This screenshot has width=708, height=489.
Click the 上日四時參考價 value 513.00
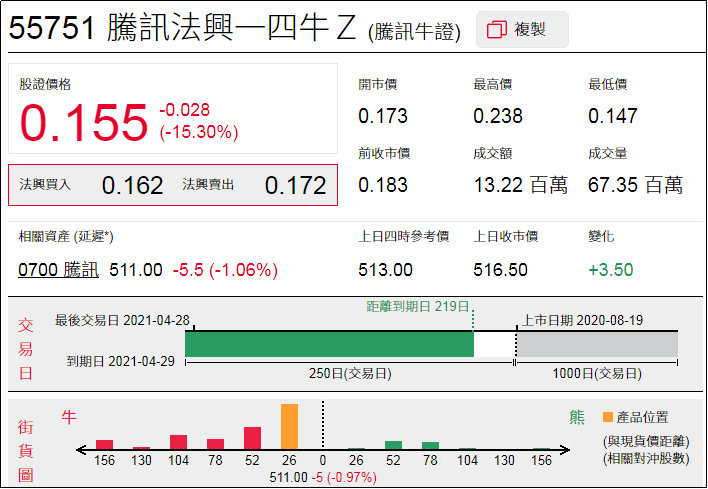385,270
